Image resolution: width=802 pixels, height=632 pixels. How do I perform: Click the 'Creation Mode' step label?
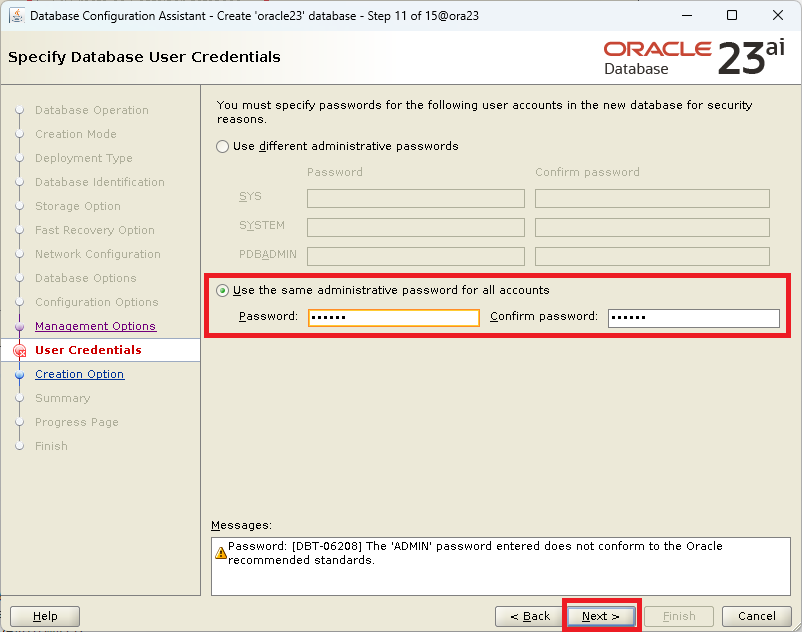click(76, 134)
